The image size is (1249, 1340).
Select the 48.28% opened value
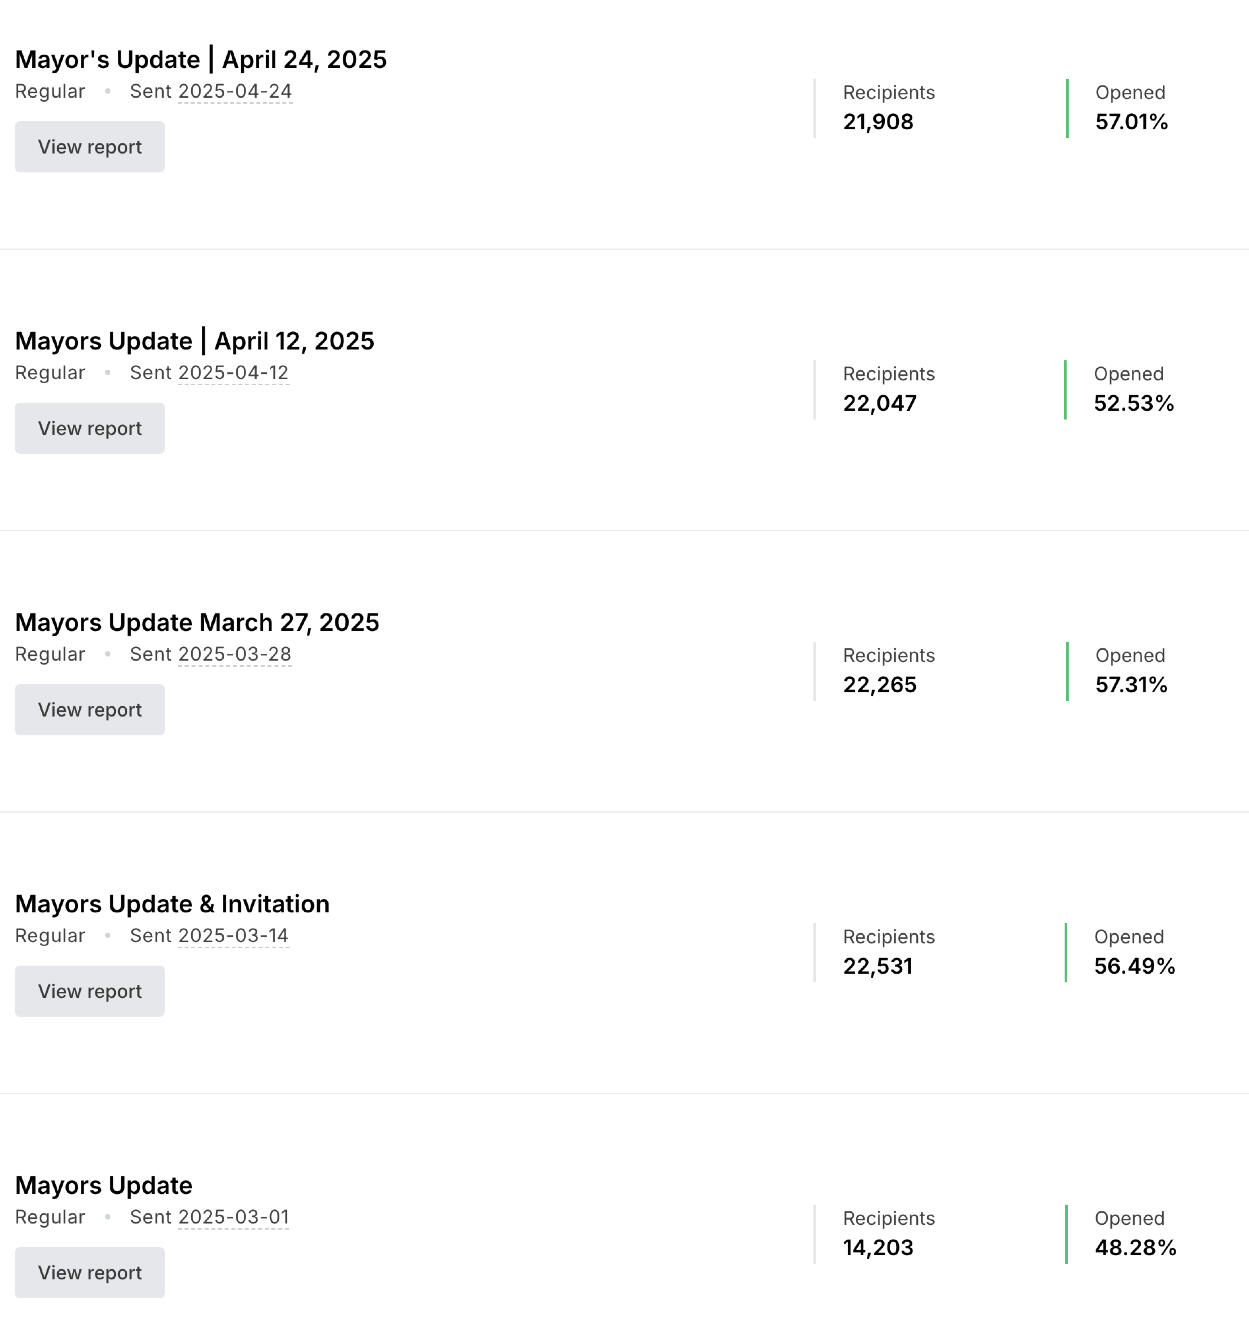click(x=1135, y=1248)
